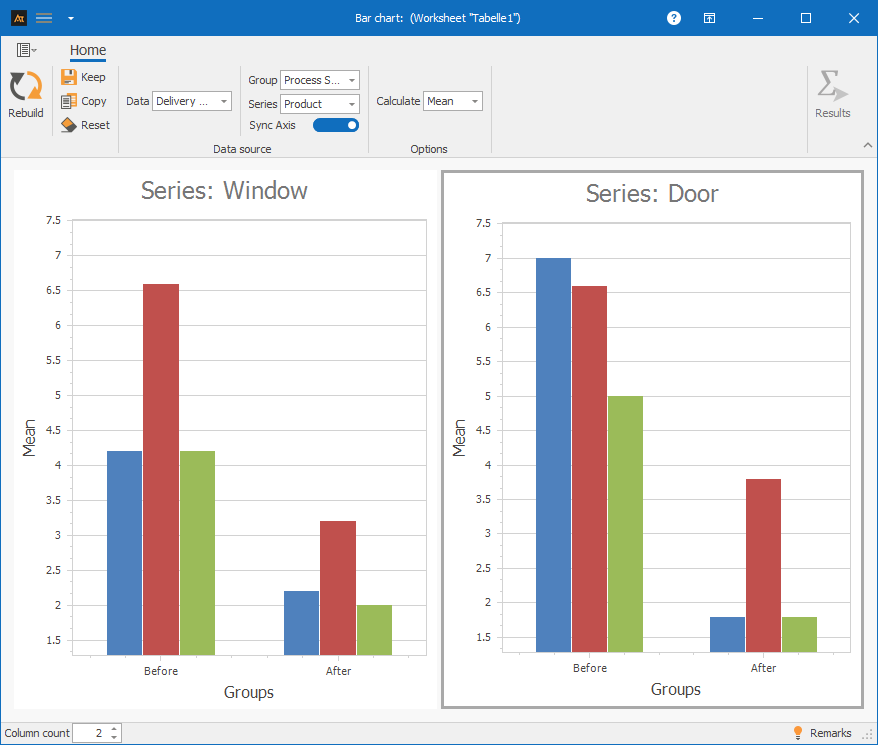Click the Rebuild icon

point(26,87)
